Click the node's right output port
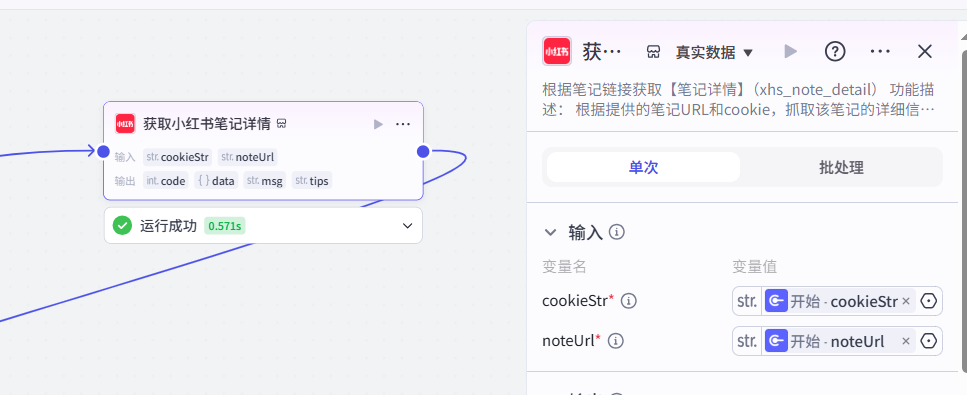 [423, 151]
